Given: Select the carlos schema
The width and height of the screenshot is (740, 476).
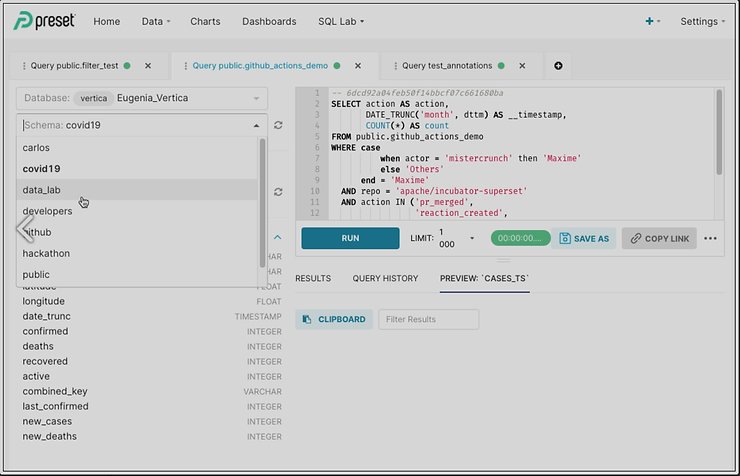Looking at the screenshot, I should tap(137, 148).
